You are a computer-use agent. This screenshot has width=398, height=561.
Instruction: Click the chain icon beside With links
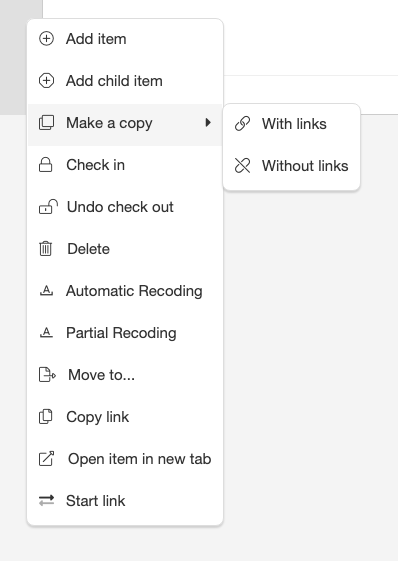tap(242, 124)
